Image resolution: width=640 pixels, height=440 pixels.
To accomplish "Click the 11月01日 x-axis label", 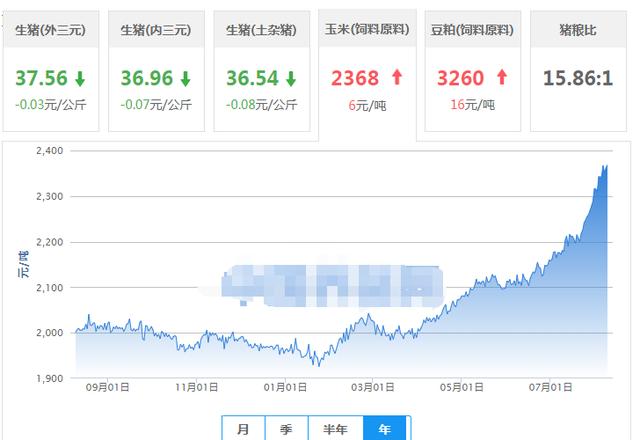I will tap(196, 387).
